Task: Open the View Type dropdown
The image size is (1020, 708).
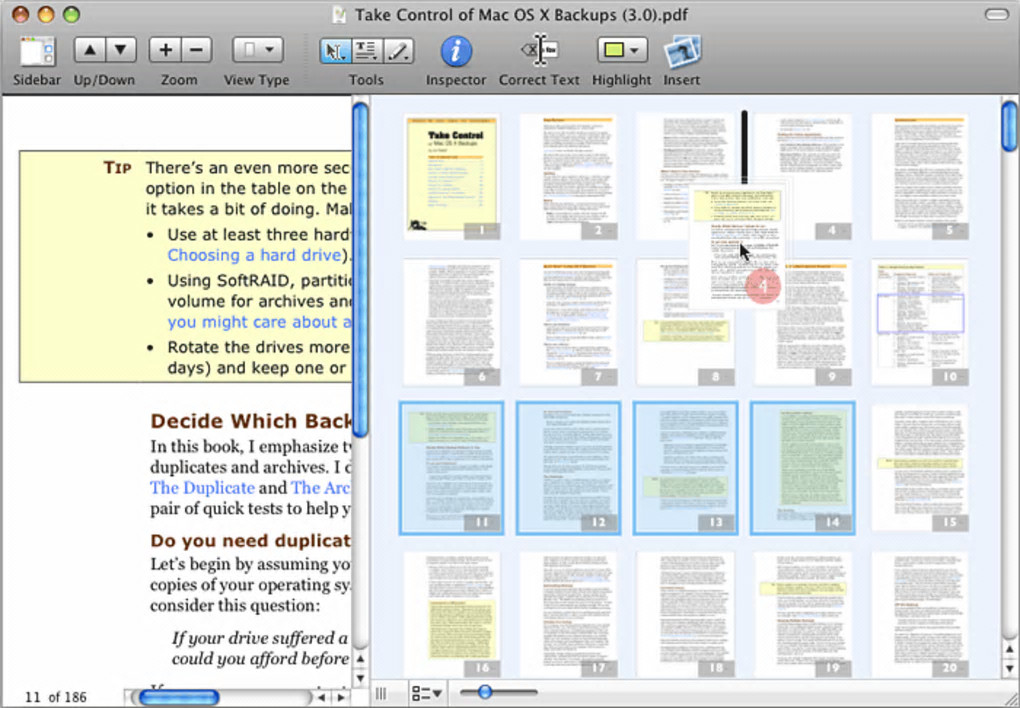Action: 258,50
